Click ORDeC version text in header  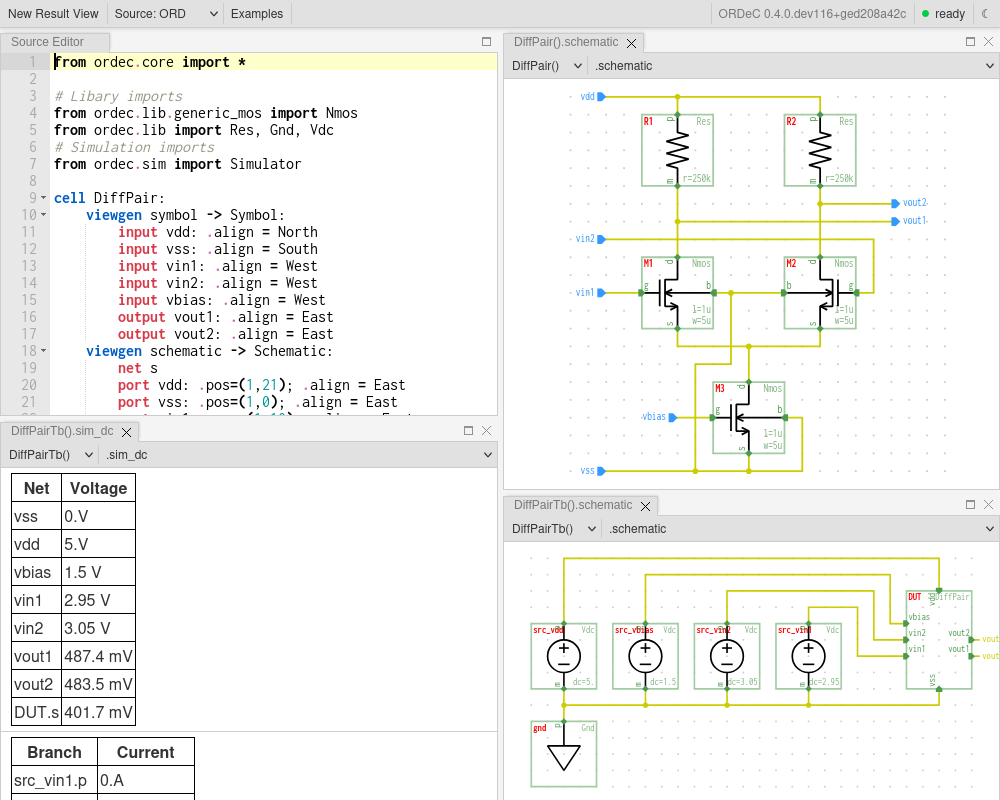tap(812, 13)
